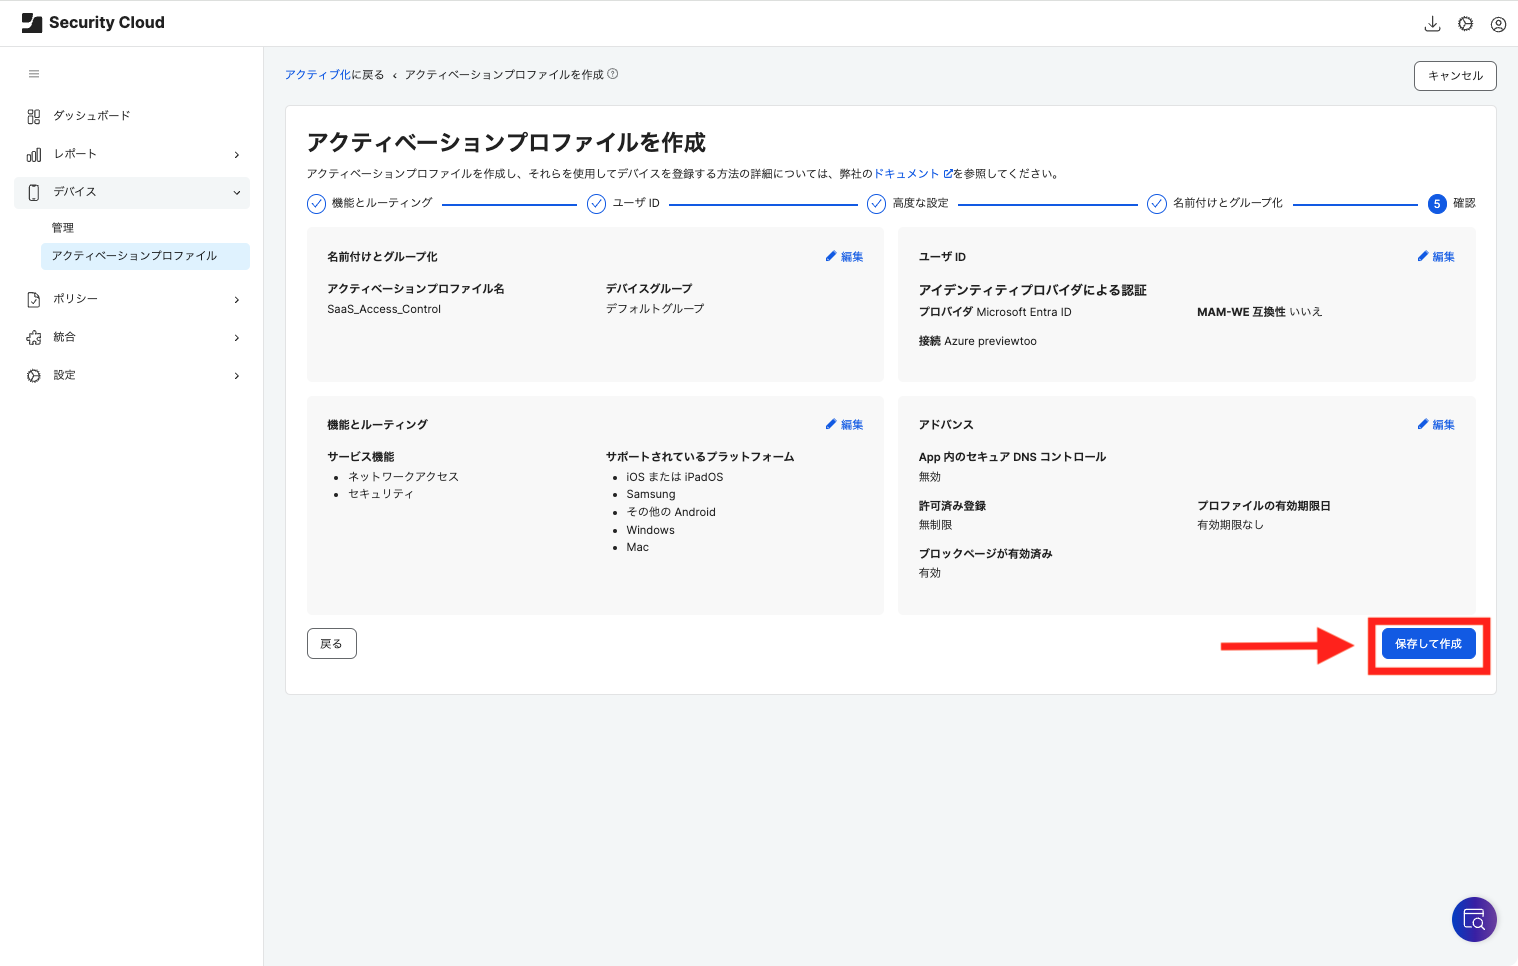Expand the 統合 chevron
The width and height of the screenshot is (1518, 966).
pos(237,338)
